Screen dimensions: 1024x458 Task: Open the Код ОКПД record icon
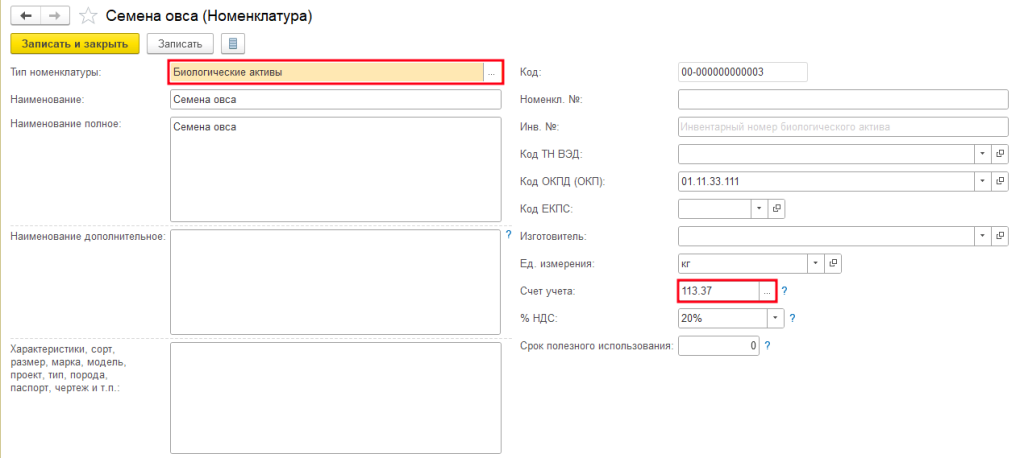click(x=1000, y=181)
